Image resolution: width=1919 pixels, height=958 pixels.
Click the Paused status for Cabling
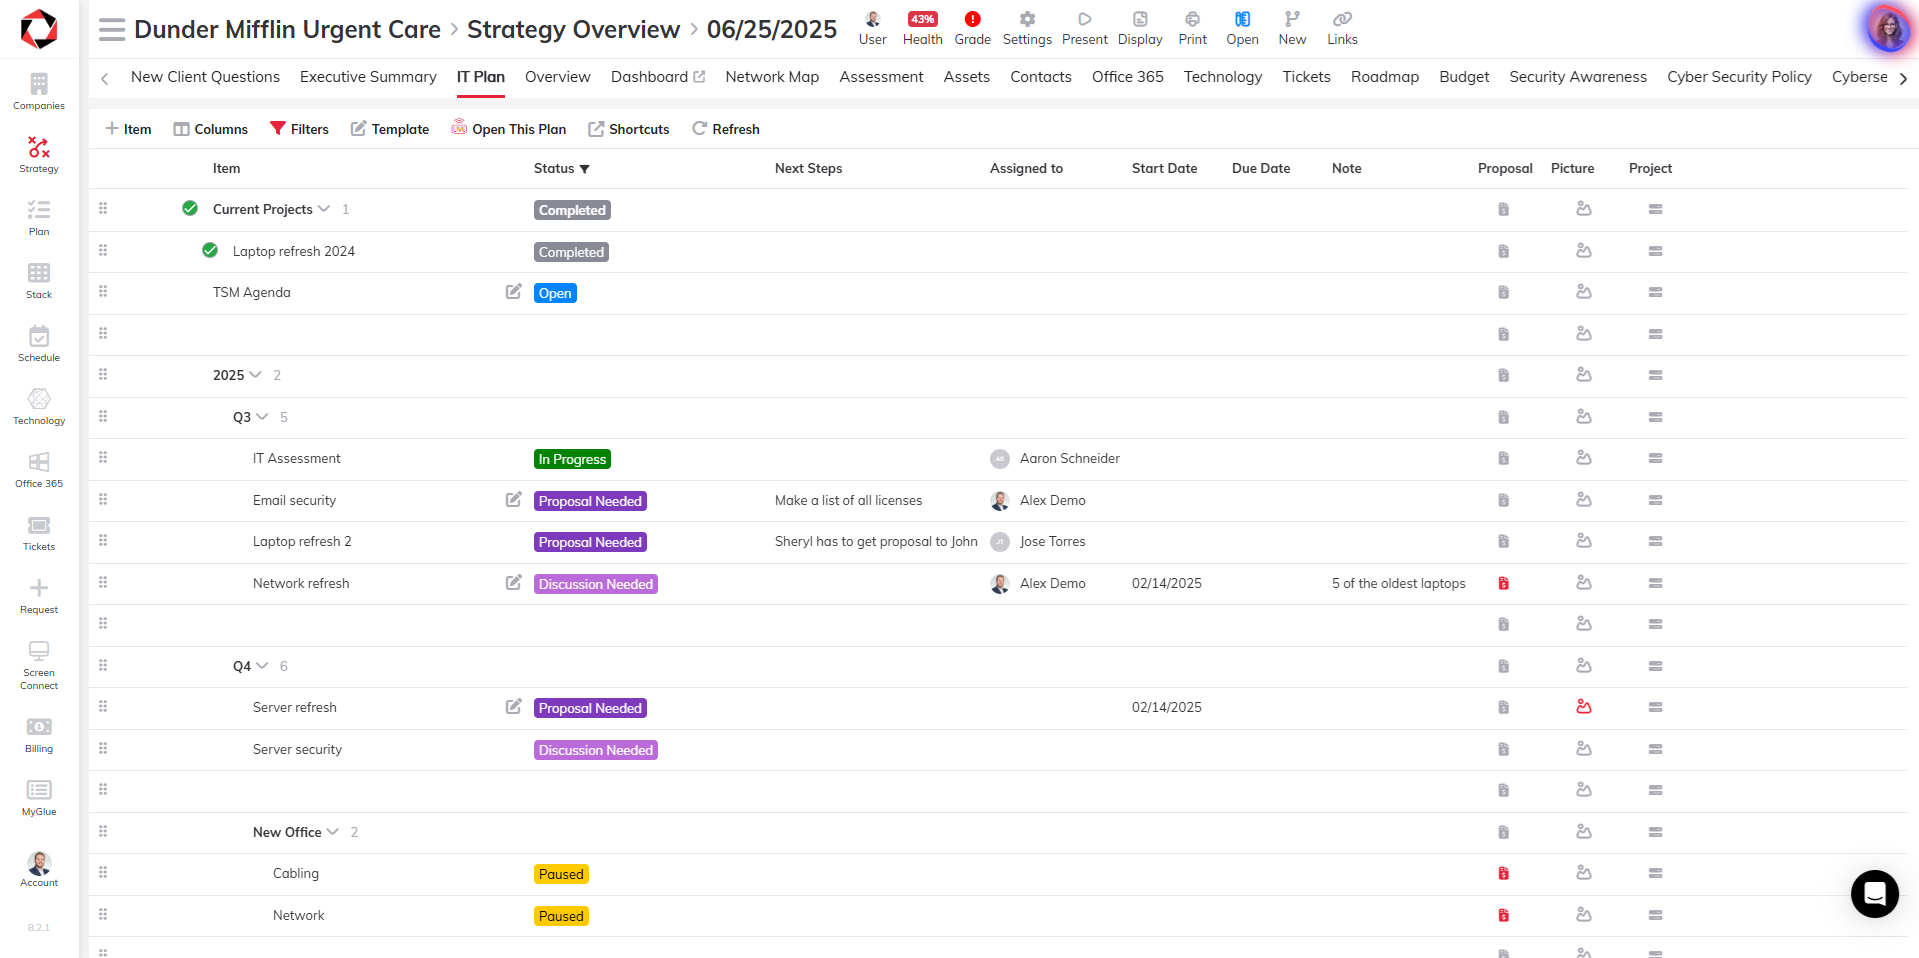click(561, 874)
